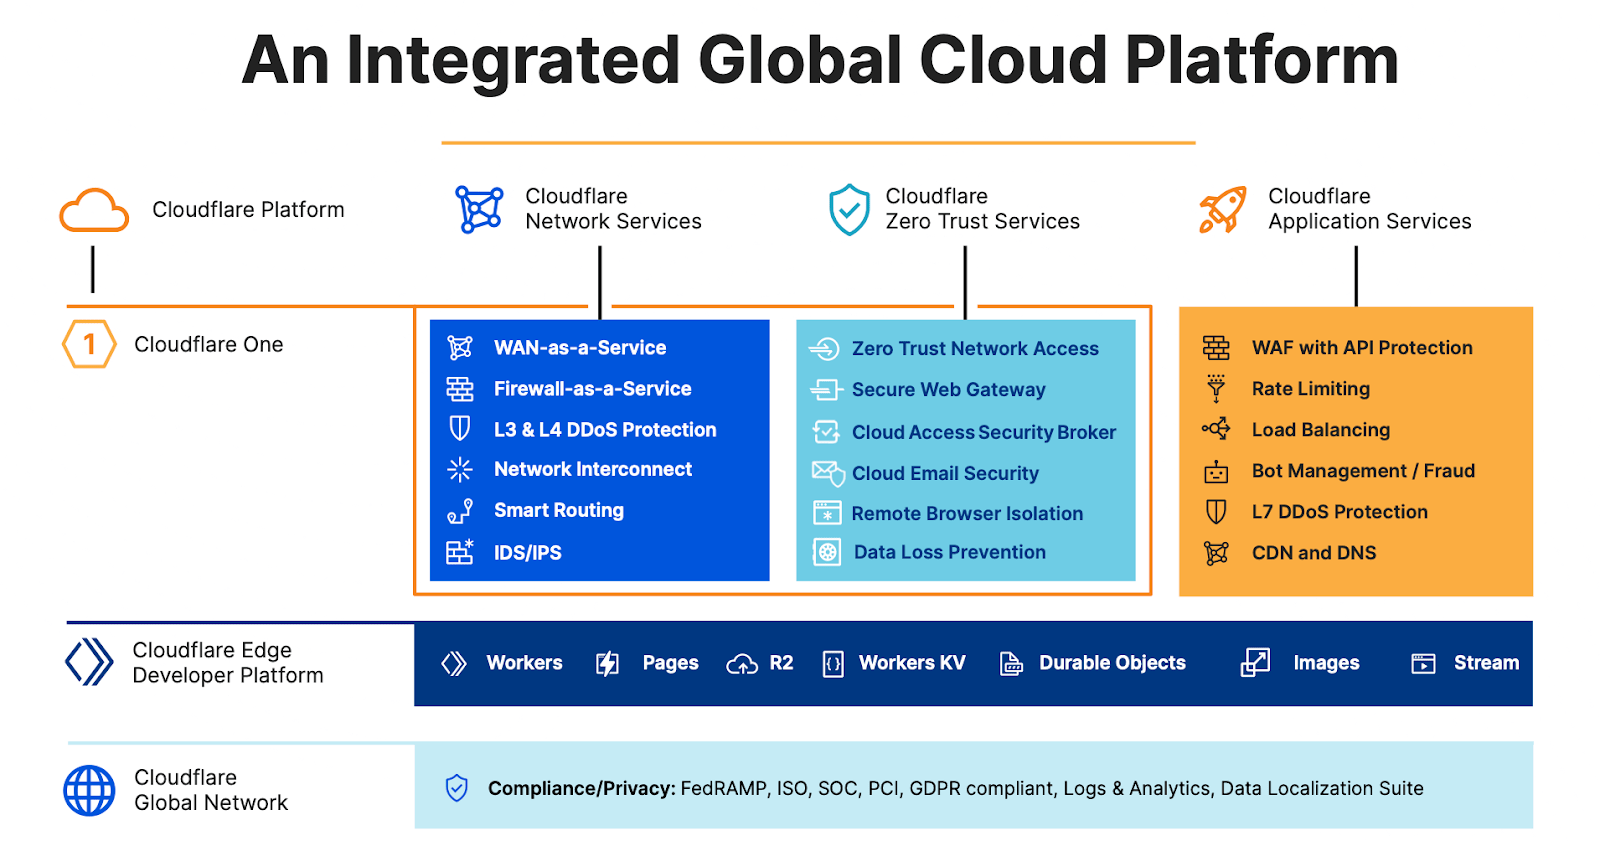Image resolution: width=1600 pixels, height=841 pixels.
Task: Click the Network Services mesh icon
Action: pyautogui.click(x=480, y=209)
